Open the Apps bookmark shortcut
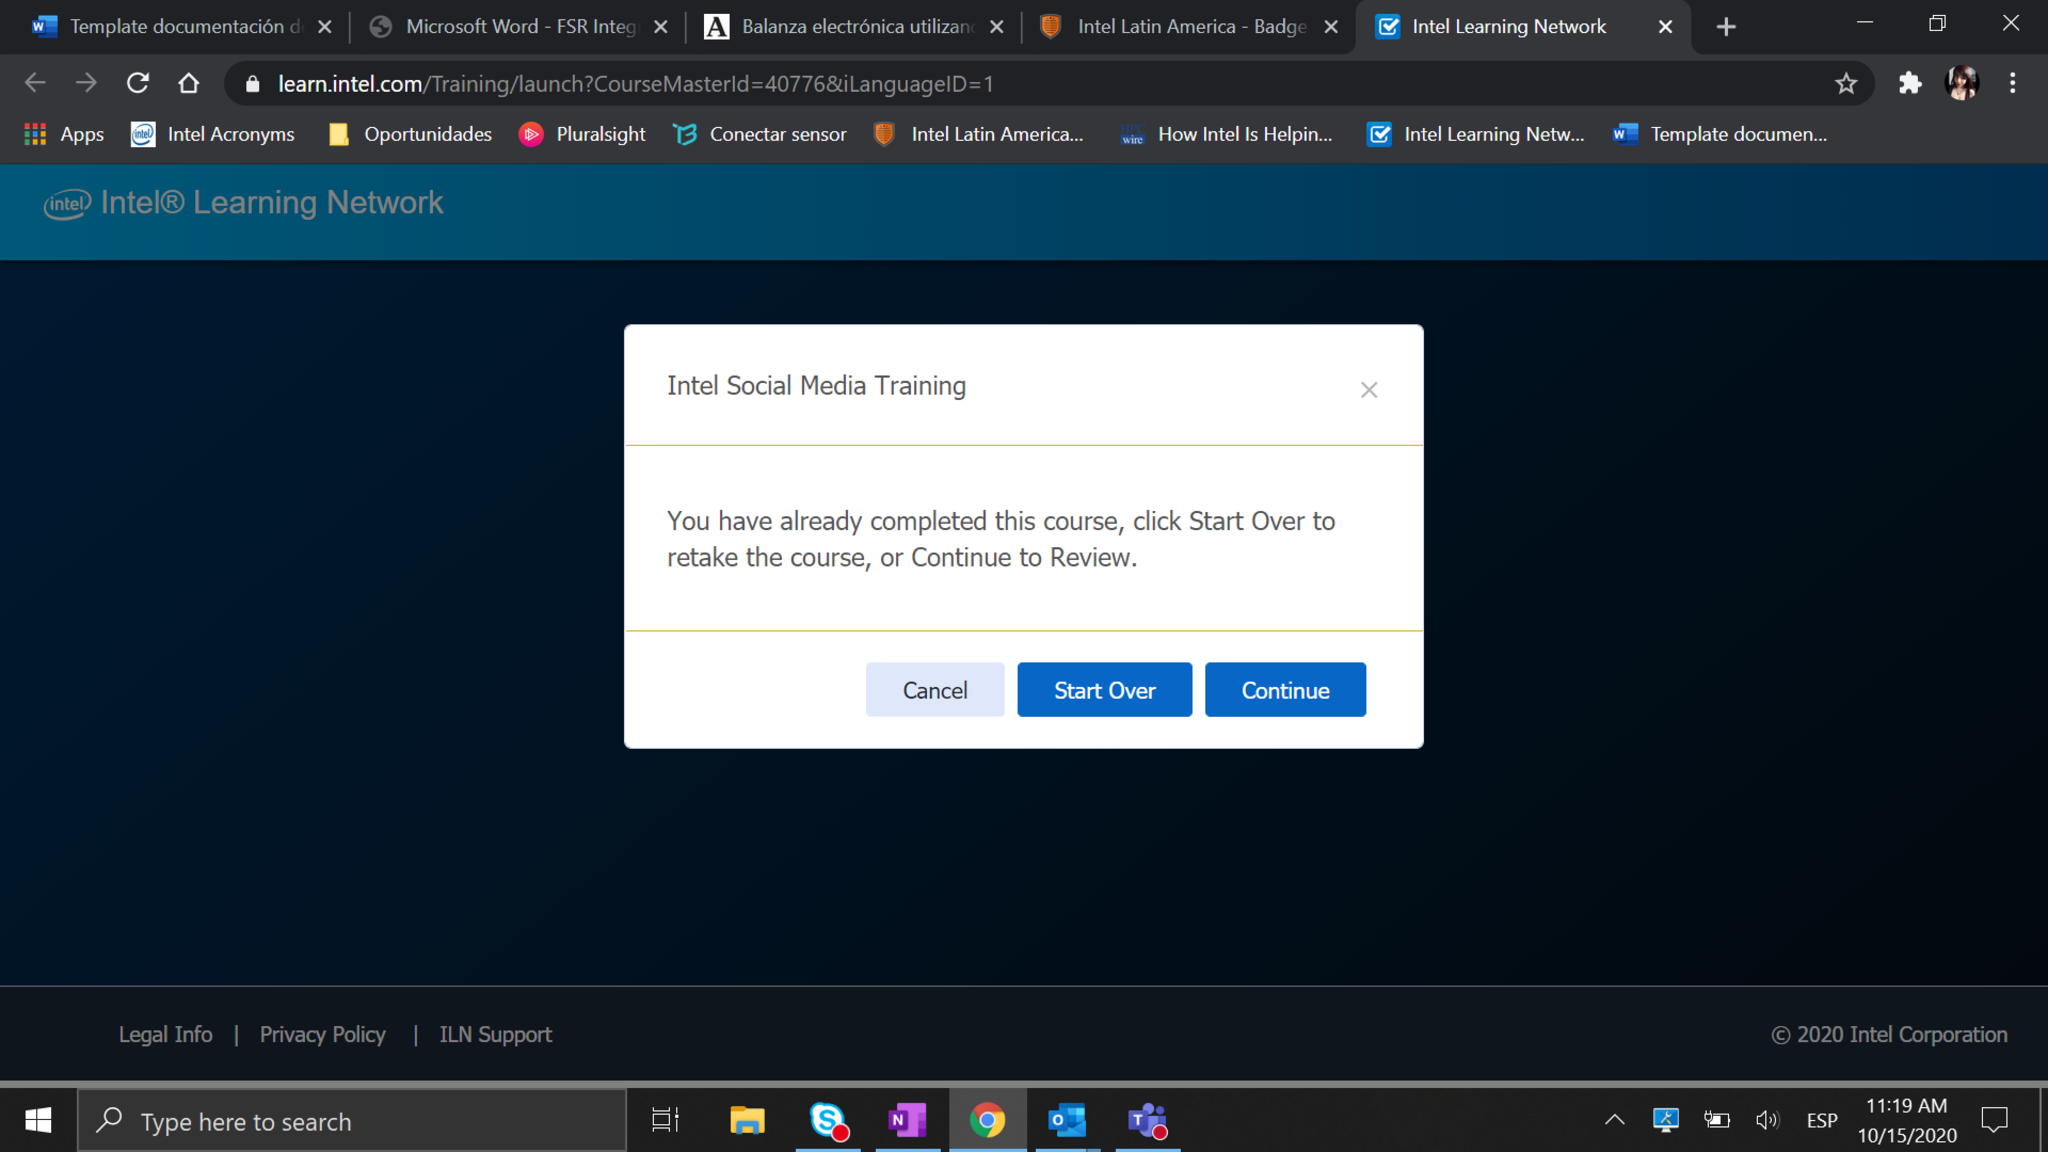The image size is (2048, 1152). tap(64, 134)
